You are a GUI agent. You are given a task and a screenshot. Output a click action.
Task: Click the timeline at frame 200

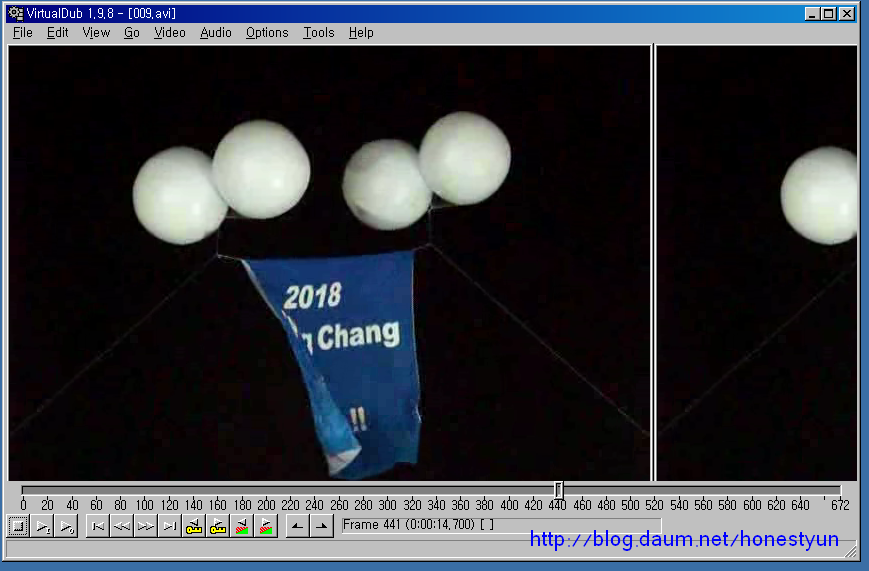[x=265, y=490]
